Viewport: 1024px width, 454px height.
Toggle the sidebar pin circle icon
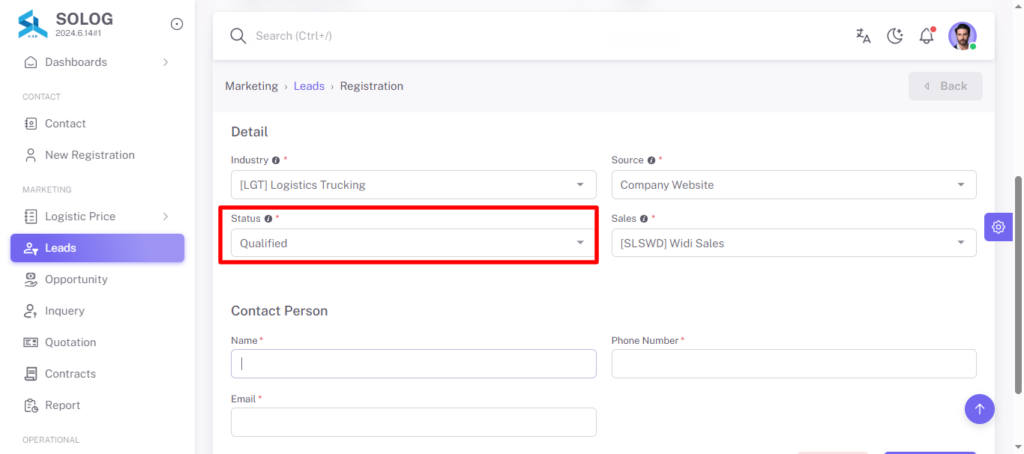click(x=176, y=24)
